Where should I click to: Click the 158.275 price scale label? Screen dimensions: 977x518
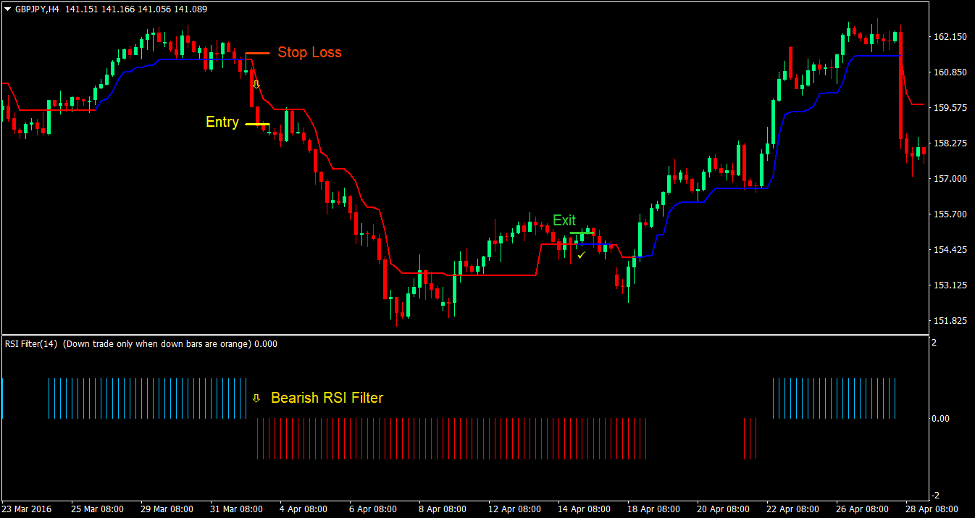pyautogui.click(x=949, y=143)
